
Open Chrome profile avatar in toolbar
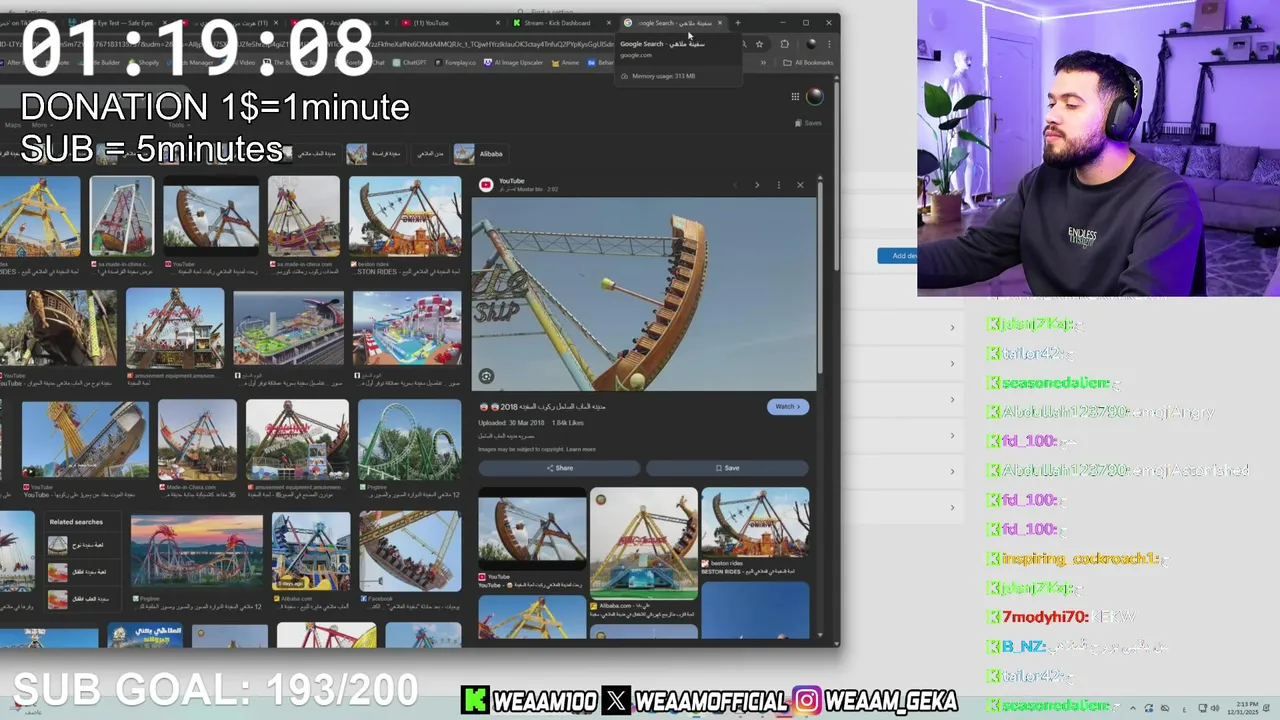click(x=811, y=44)
